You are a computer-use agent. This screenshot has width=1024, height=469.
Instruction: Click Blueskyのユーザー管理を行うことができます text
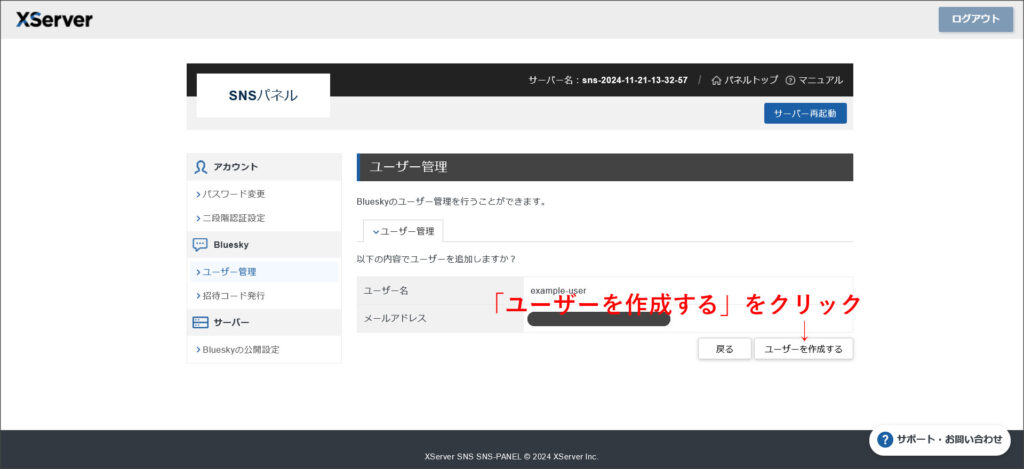point(451,202)
